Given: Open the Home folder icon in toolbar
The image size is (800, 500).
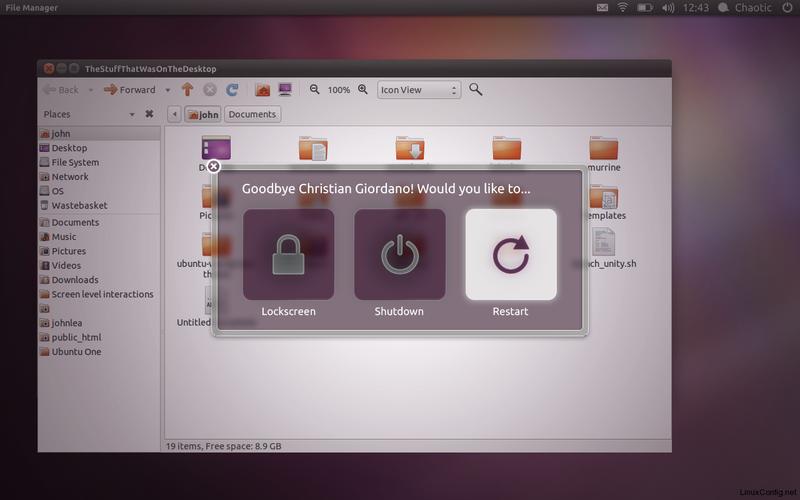Looking at the screenshot, I should 263,90.
